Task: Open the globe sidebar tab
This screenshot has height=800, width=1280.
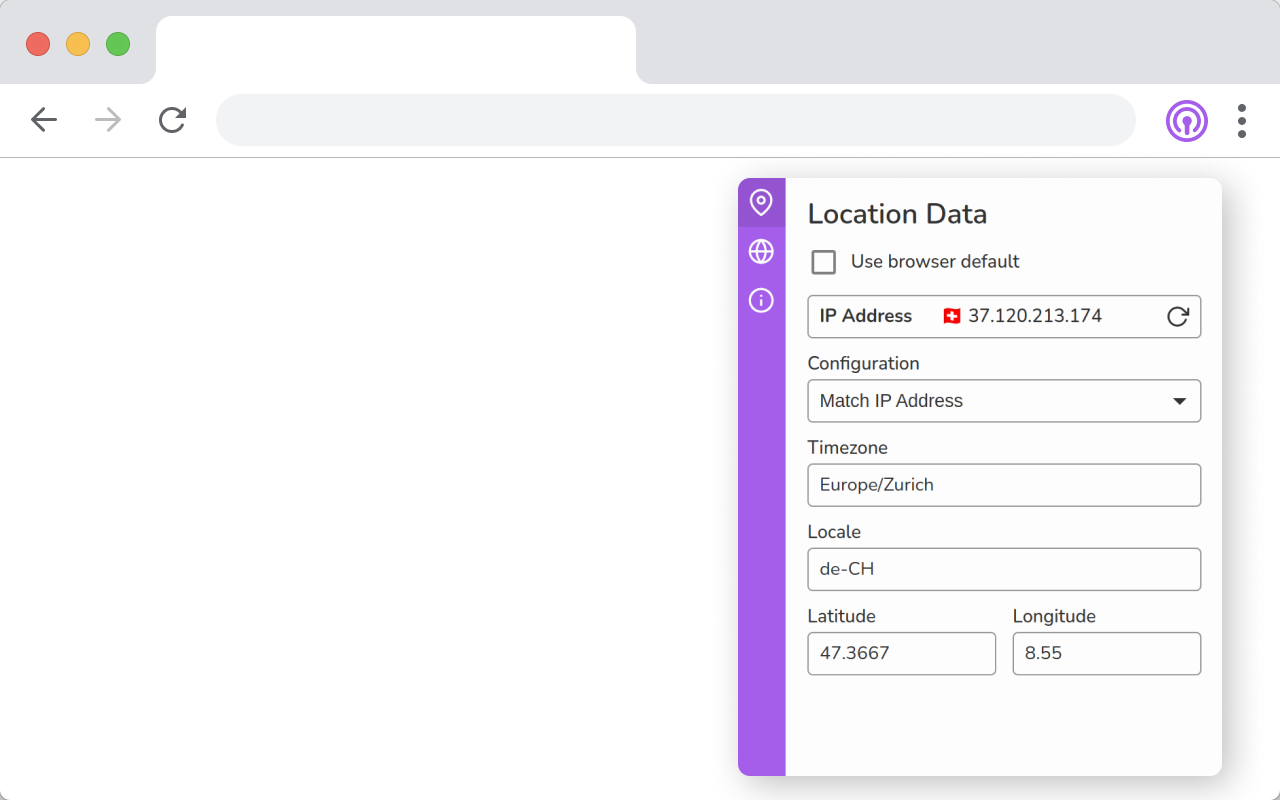Action: [x=761, y=252]
